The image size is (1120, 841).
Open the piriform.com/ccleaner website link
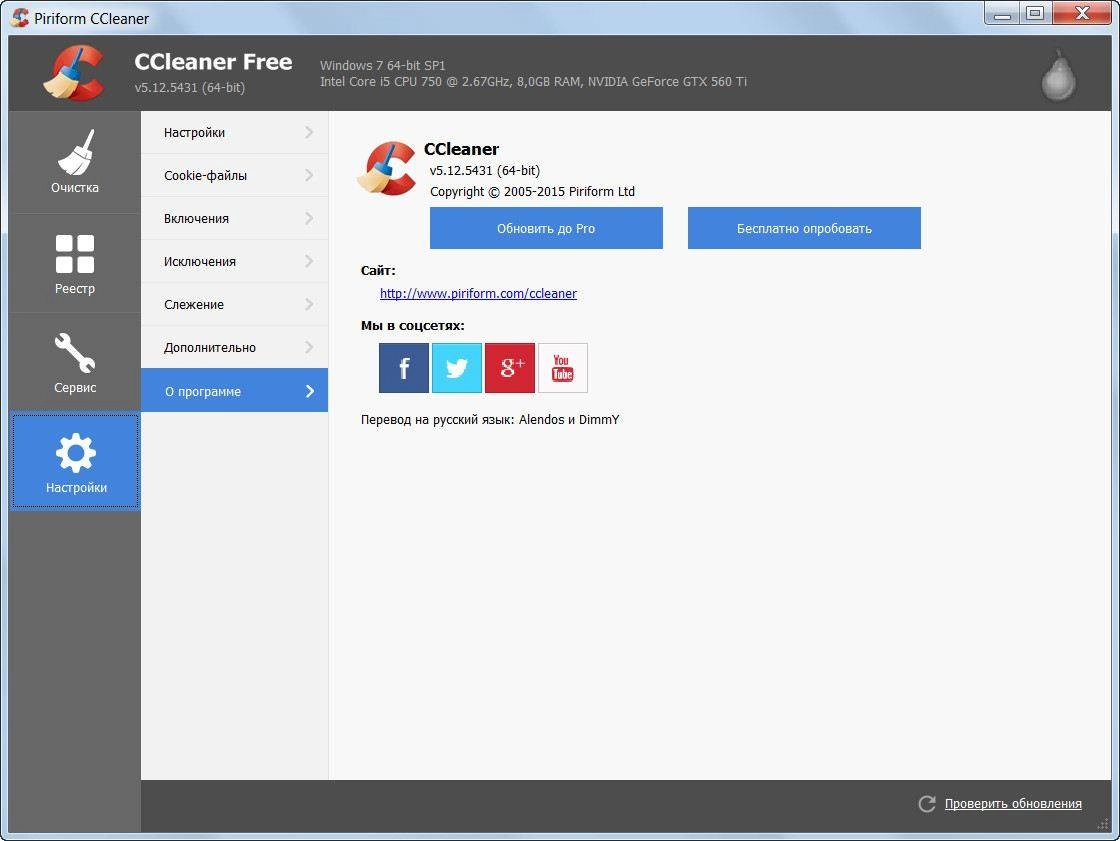(x=478, y=293)
